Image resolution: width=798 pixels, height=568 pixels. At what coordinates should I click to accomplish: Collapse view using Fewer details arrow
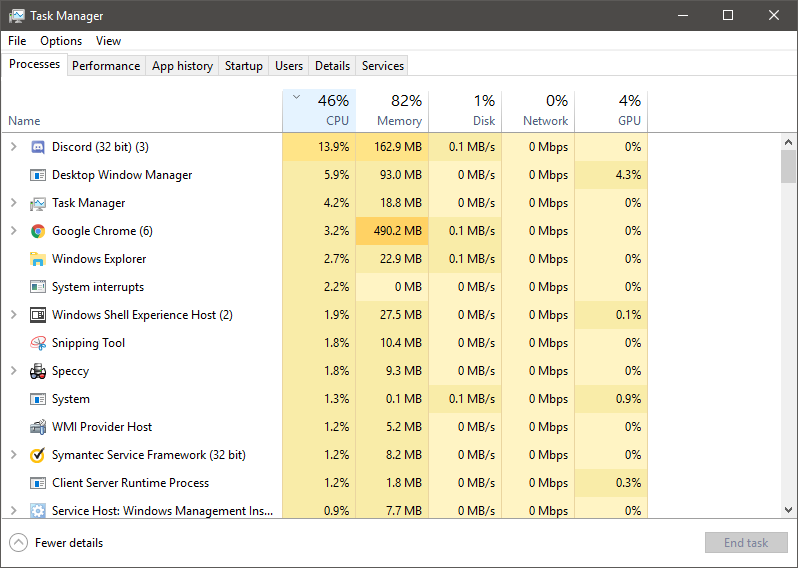point(18,543)
